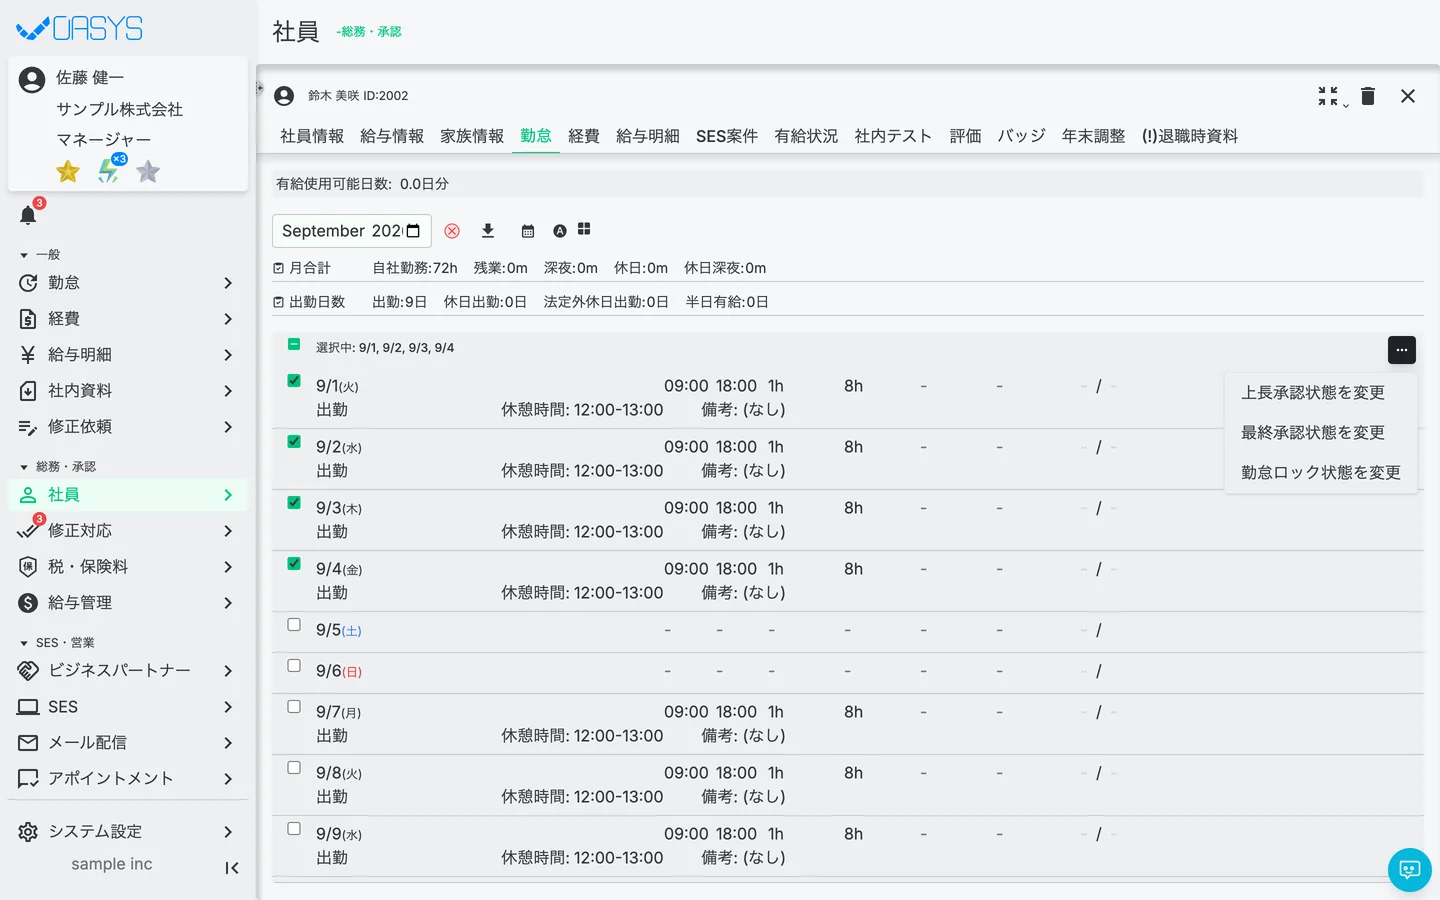The width and height of the screenshot is (1440, 900).
Task: Uncheck the 9/2 attendance row checkbox
Action: click(294, 441)
